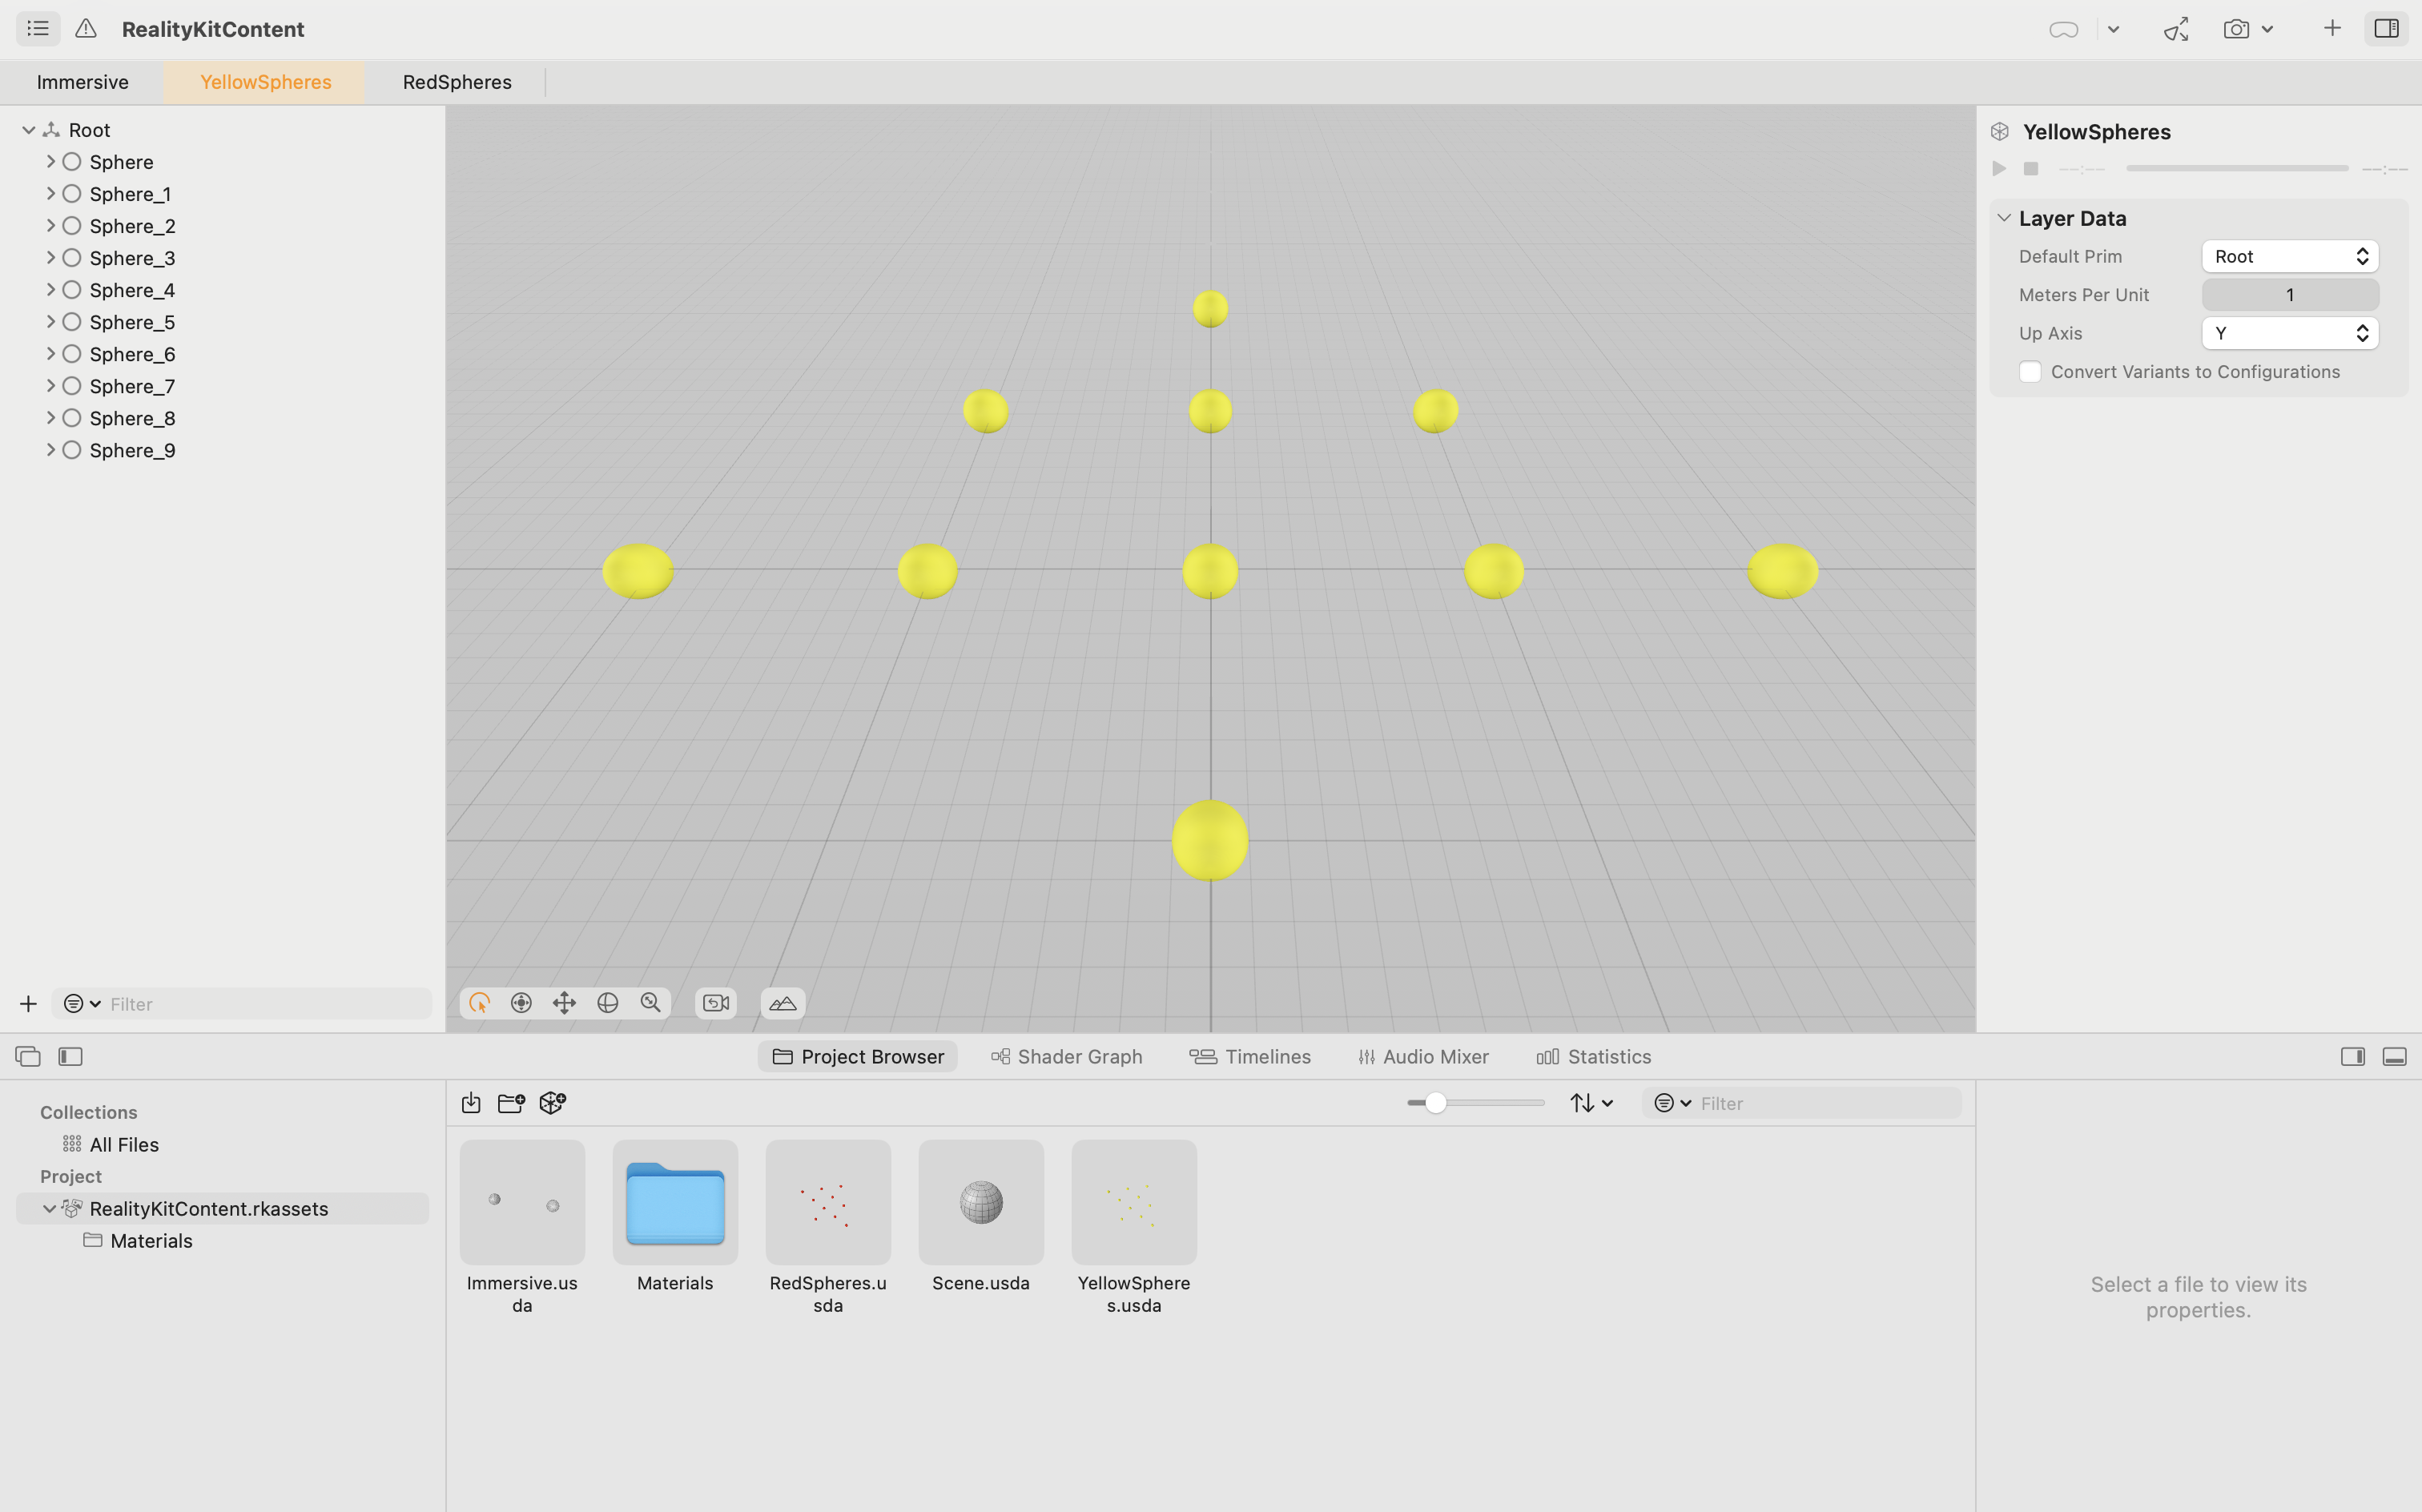Screen dimensions: 2422x1512
Task: Click the Meters Per Unit field
Action: [x=2290, y=294]
